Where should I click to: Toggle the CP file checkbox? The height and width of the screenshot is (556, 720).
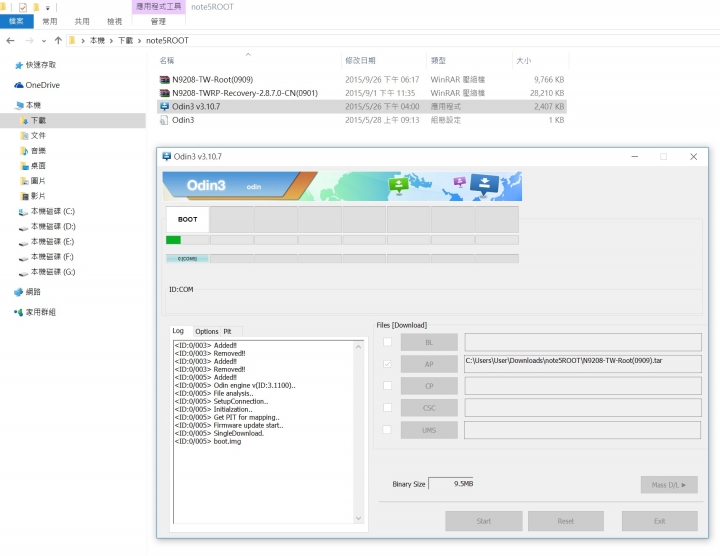tap(388, 386)
